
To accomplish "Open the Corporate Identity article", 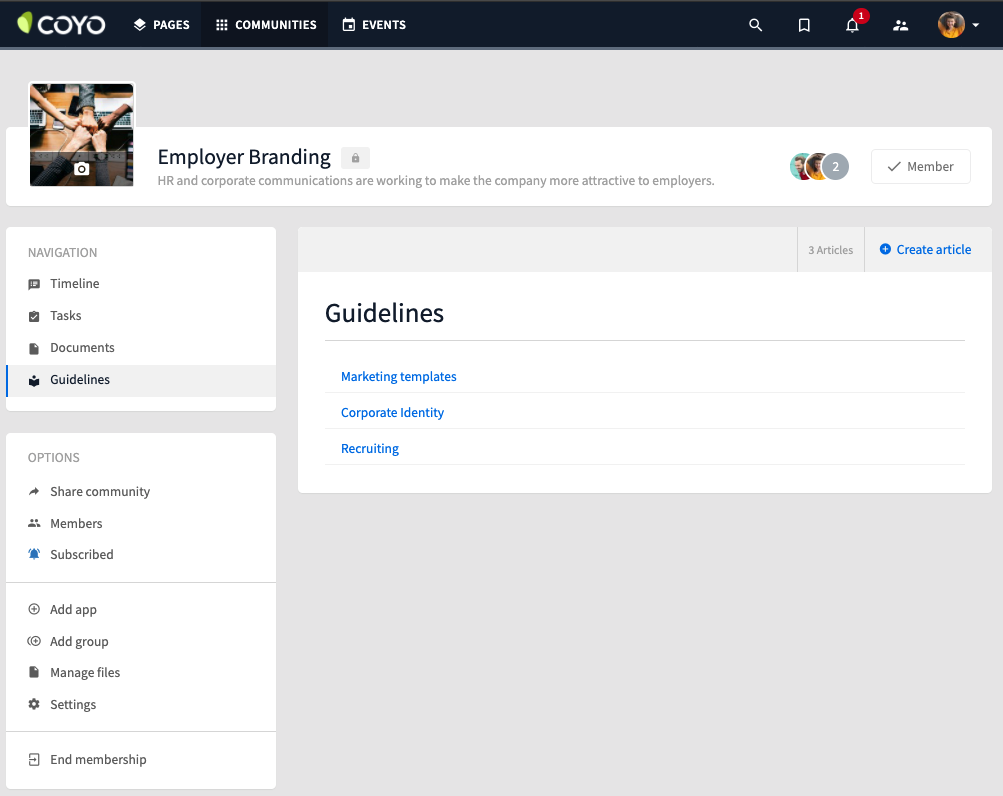I will [x=392, y=412].
